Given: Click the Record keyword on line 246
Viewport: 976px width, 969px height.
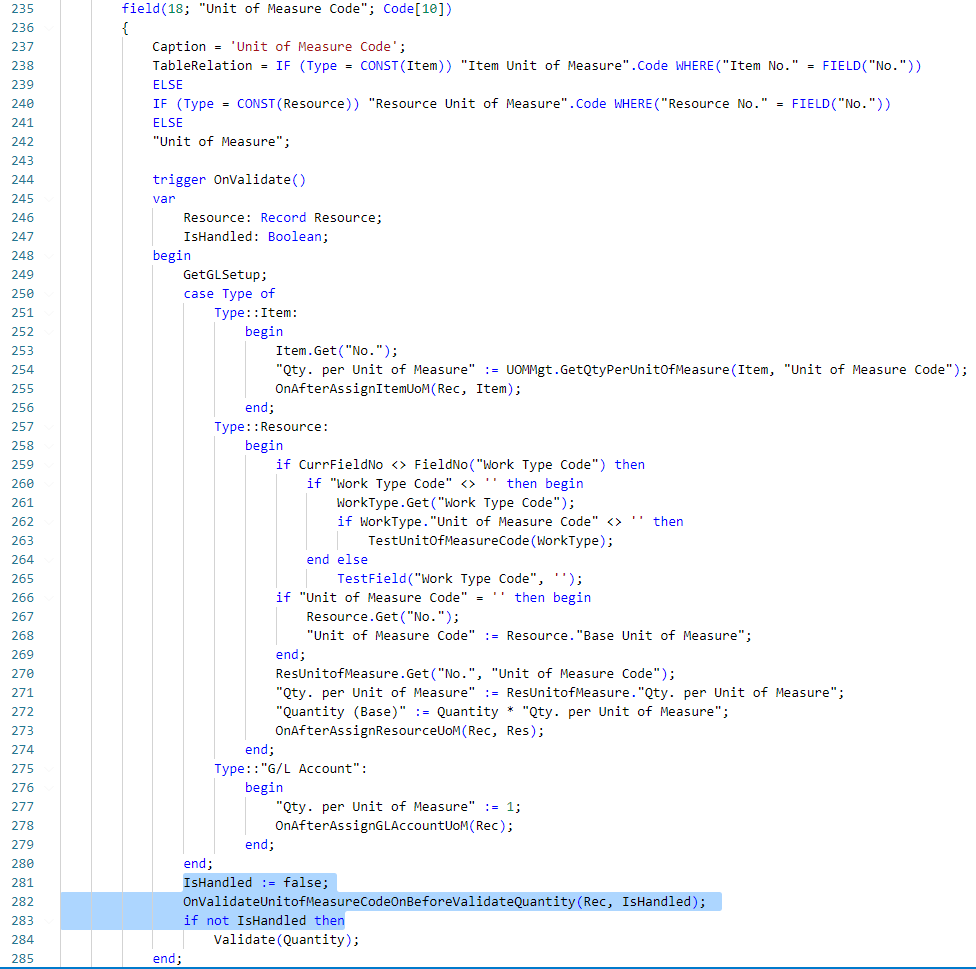Looking at the screenshot, I should (x=283, y=217).
